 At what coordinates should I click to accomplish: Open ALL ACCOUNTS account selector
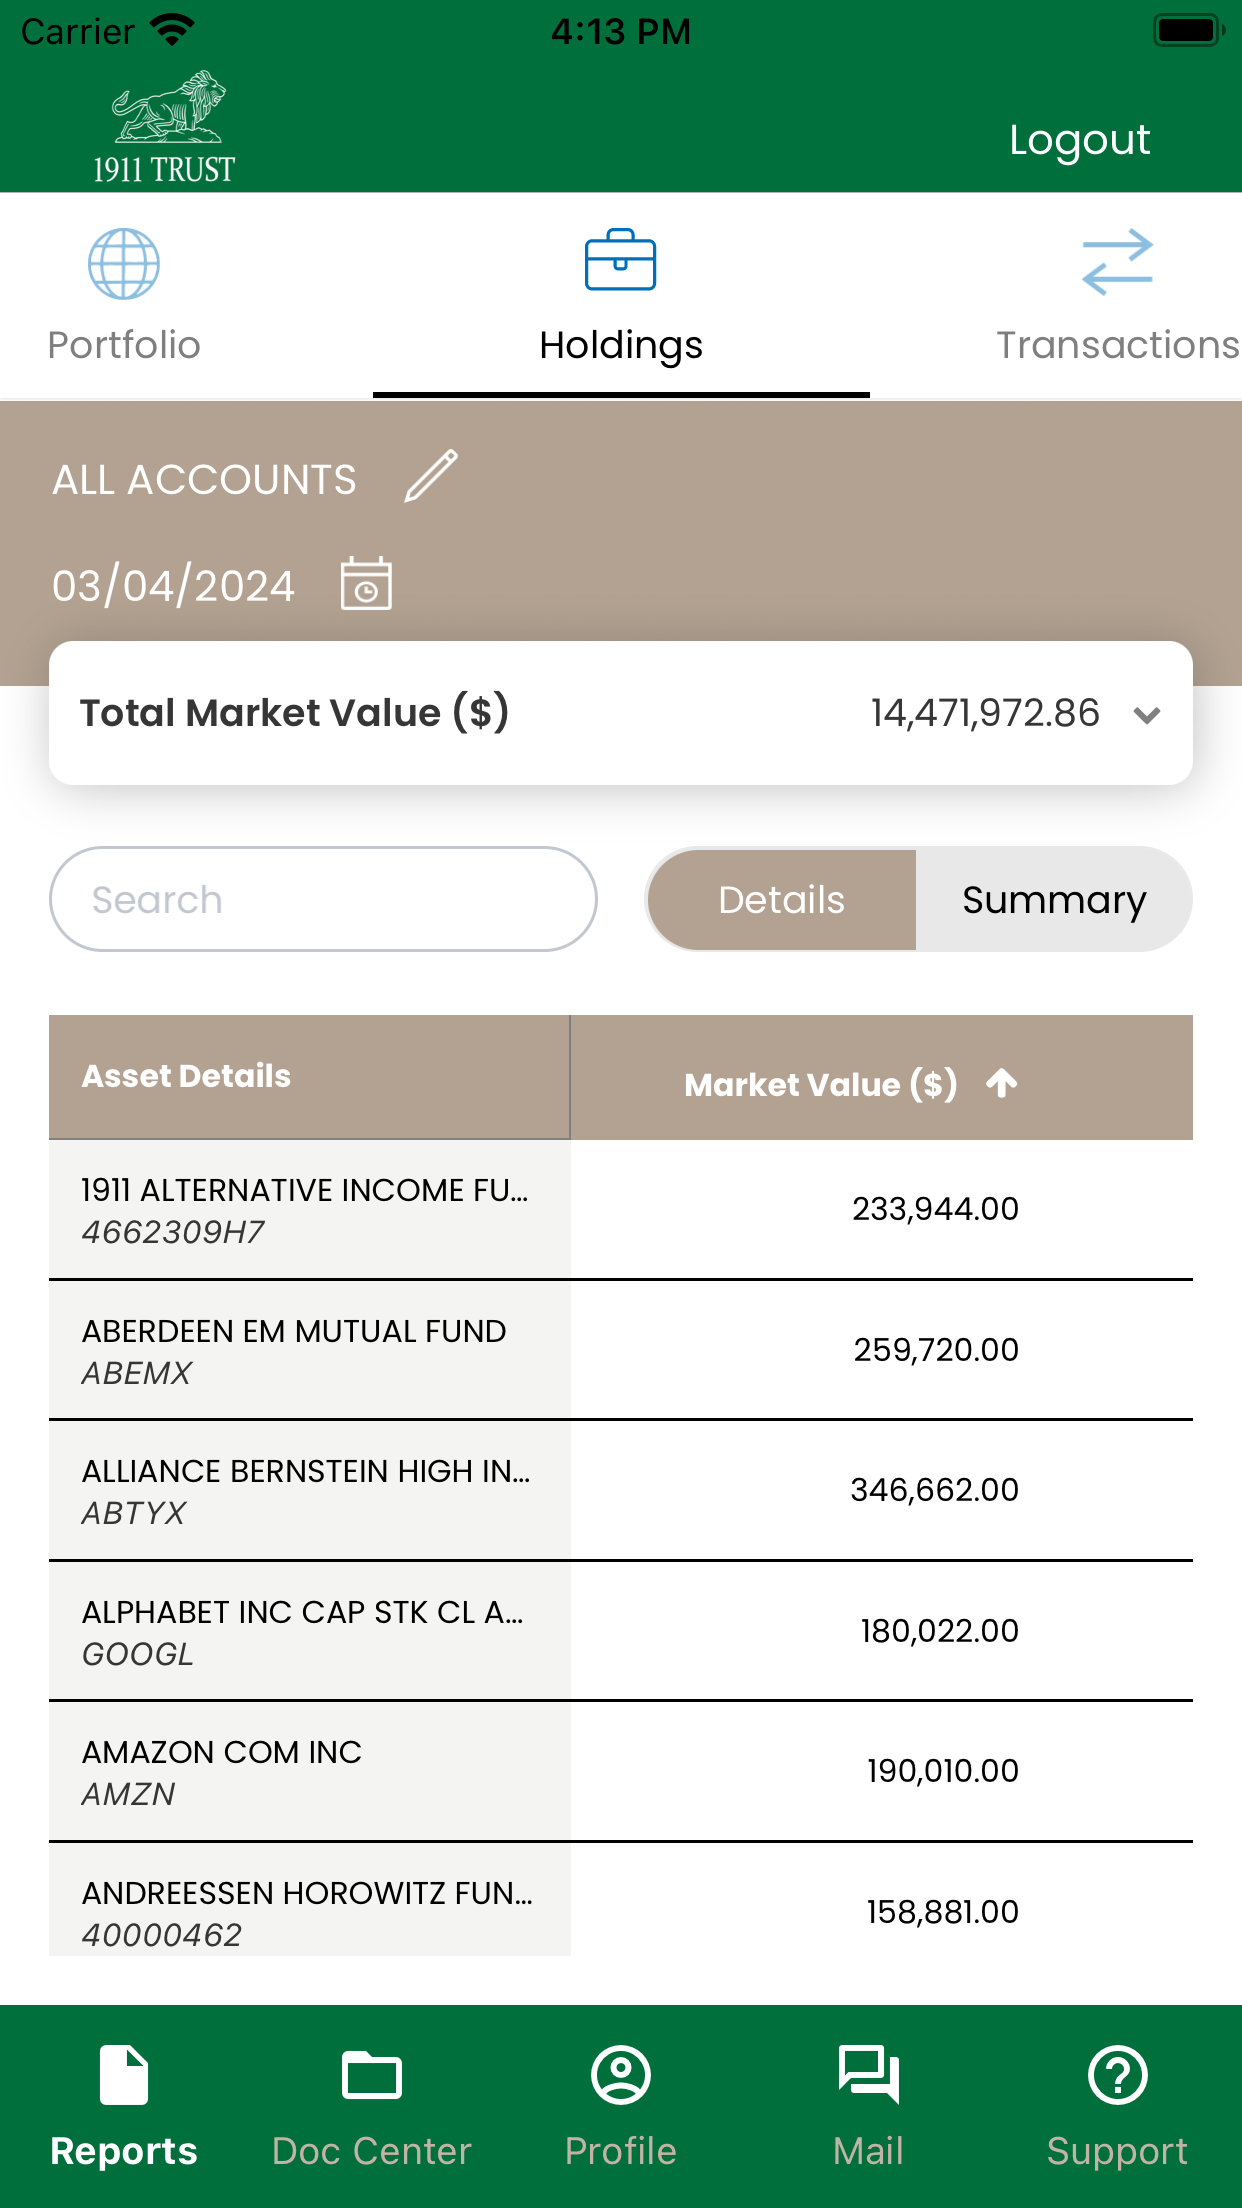tap(204, 480)
